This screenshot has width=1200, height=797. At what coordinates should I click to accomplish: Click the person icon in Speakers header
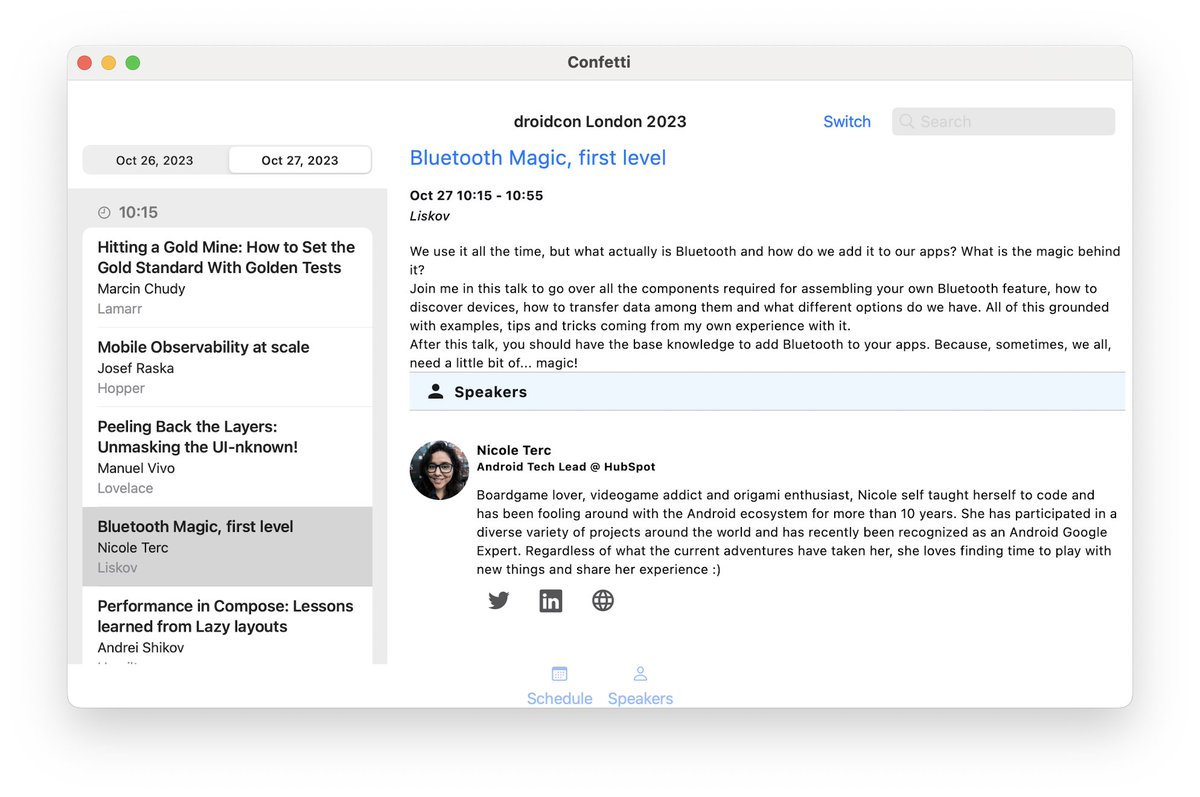pyautogui.click(x=435, y=392)
